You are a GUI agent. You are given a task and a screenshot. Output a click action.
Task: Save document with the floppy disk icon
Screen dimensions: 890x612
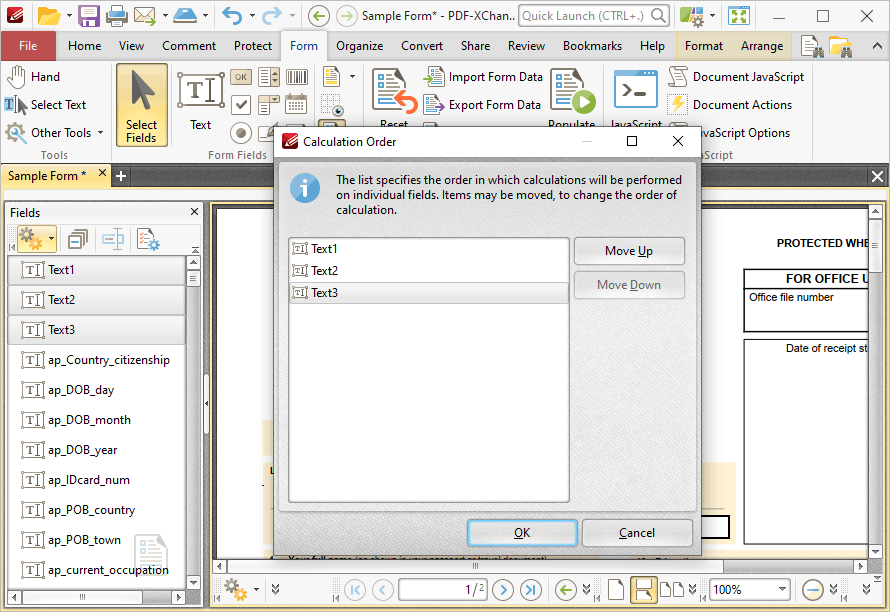89,16
